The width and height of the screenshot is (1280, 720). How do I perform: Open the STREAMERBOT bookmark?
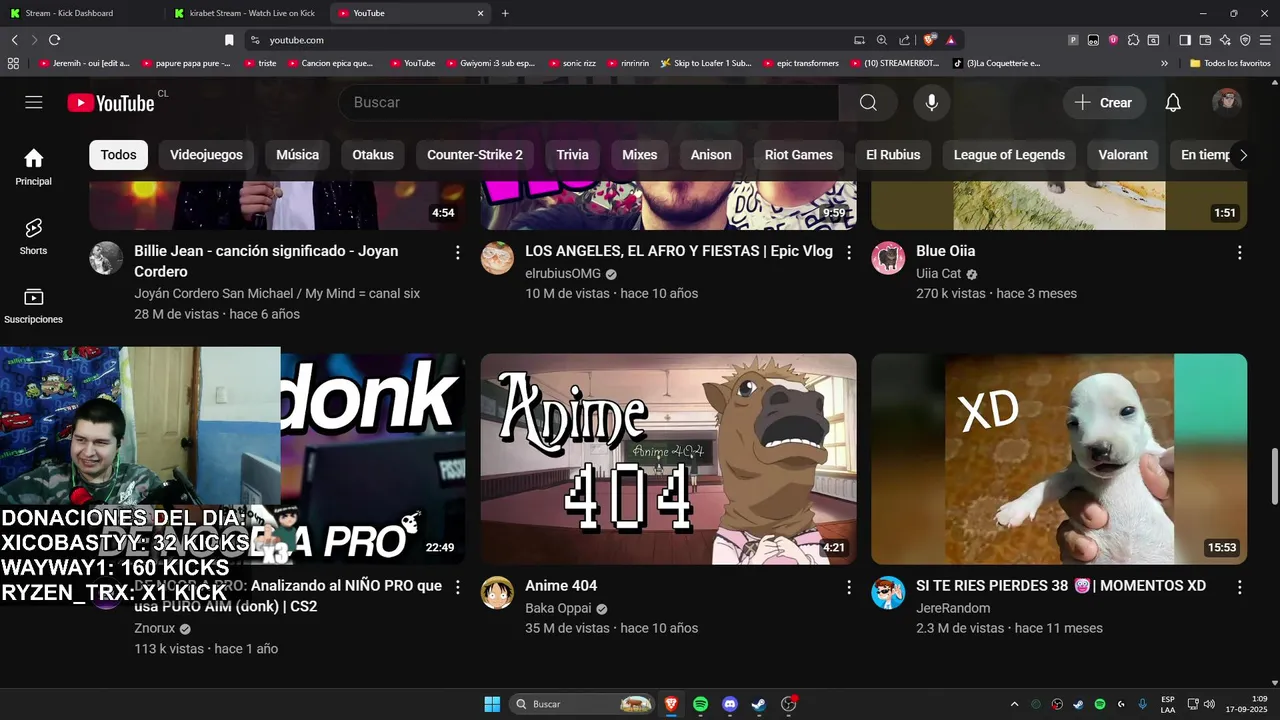click(x=895, y=63)
